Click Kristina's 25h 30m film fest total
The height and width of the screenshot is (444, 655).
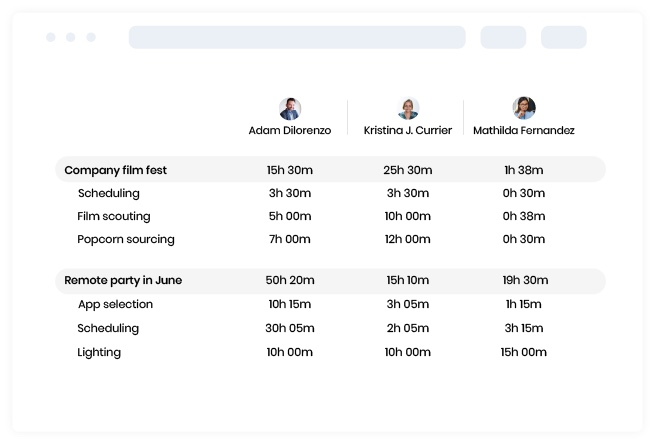point(408,170)
